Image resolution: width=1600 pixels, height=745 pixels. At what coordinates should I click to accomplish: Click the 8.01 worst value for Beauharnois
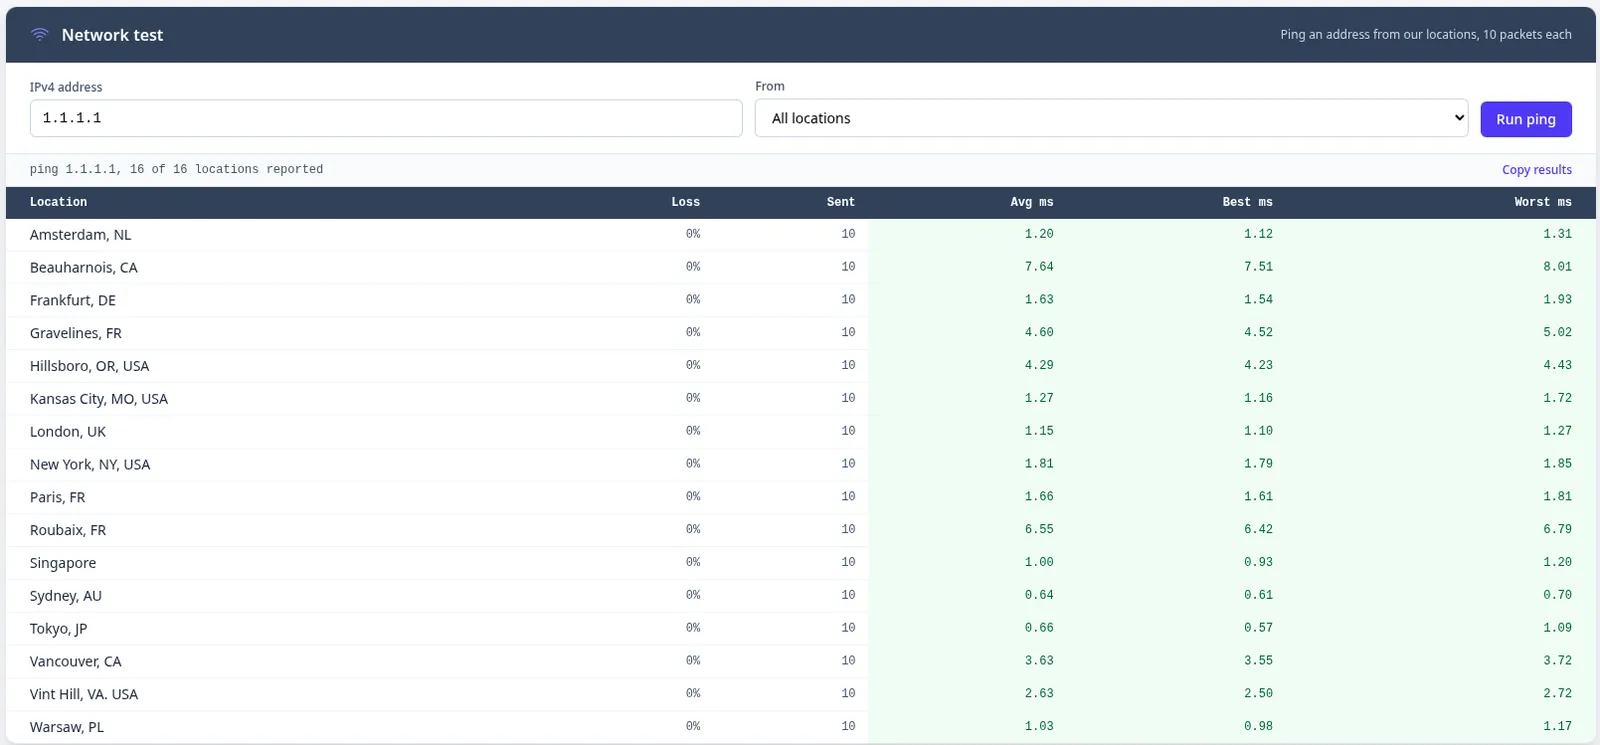(1557, 267)
